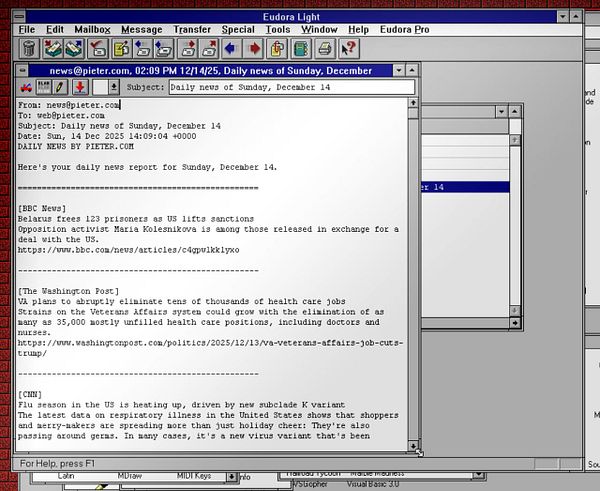Click the Washington Post article URL
This screenshot has width=600, height=491.
[210, 348]
